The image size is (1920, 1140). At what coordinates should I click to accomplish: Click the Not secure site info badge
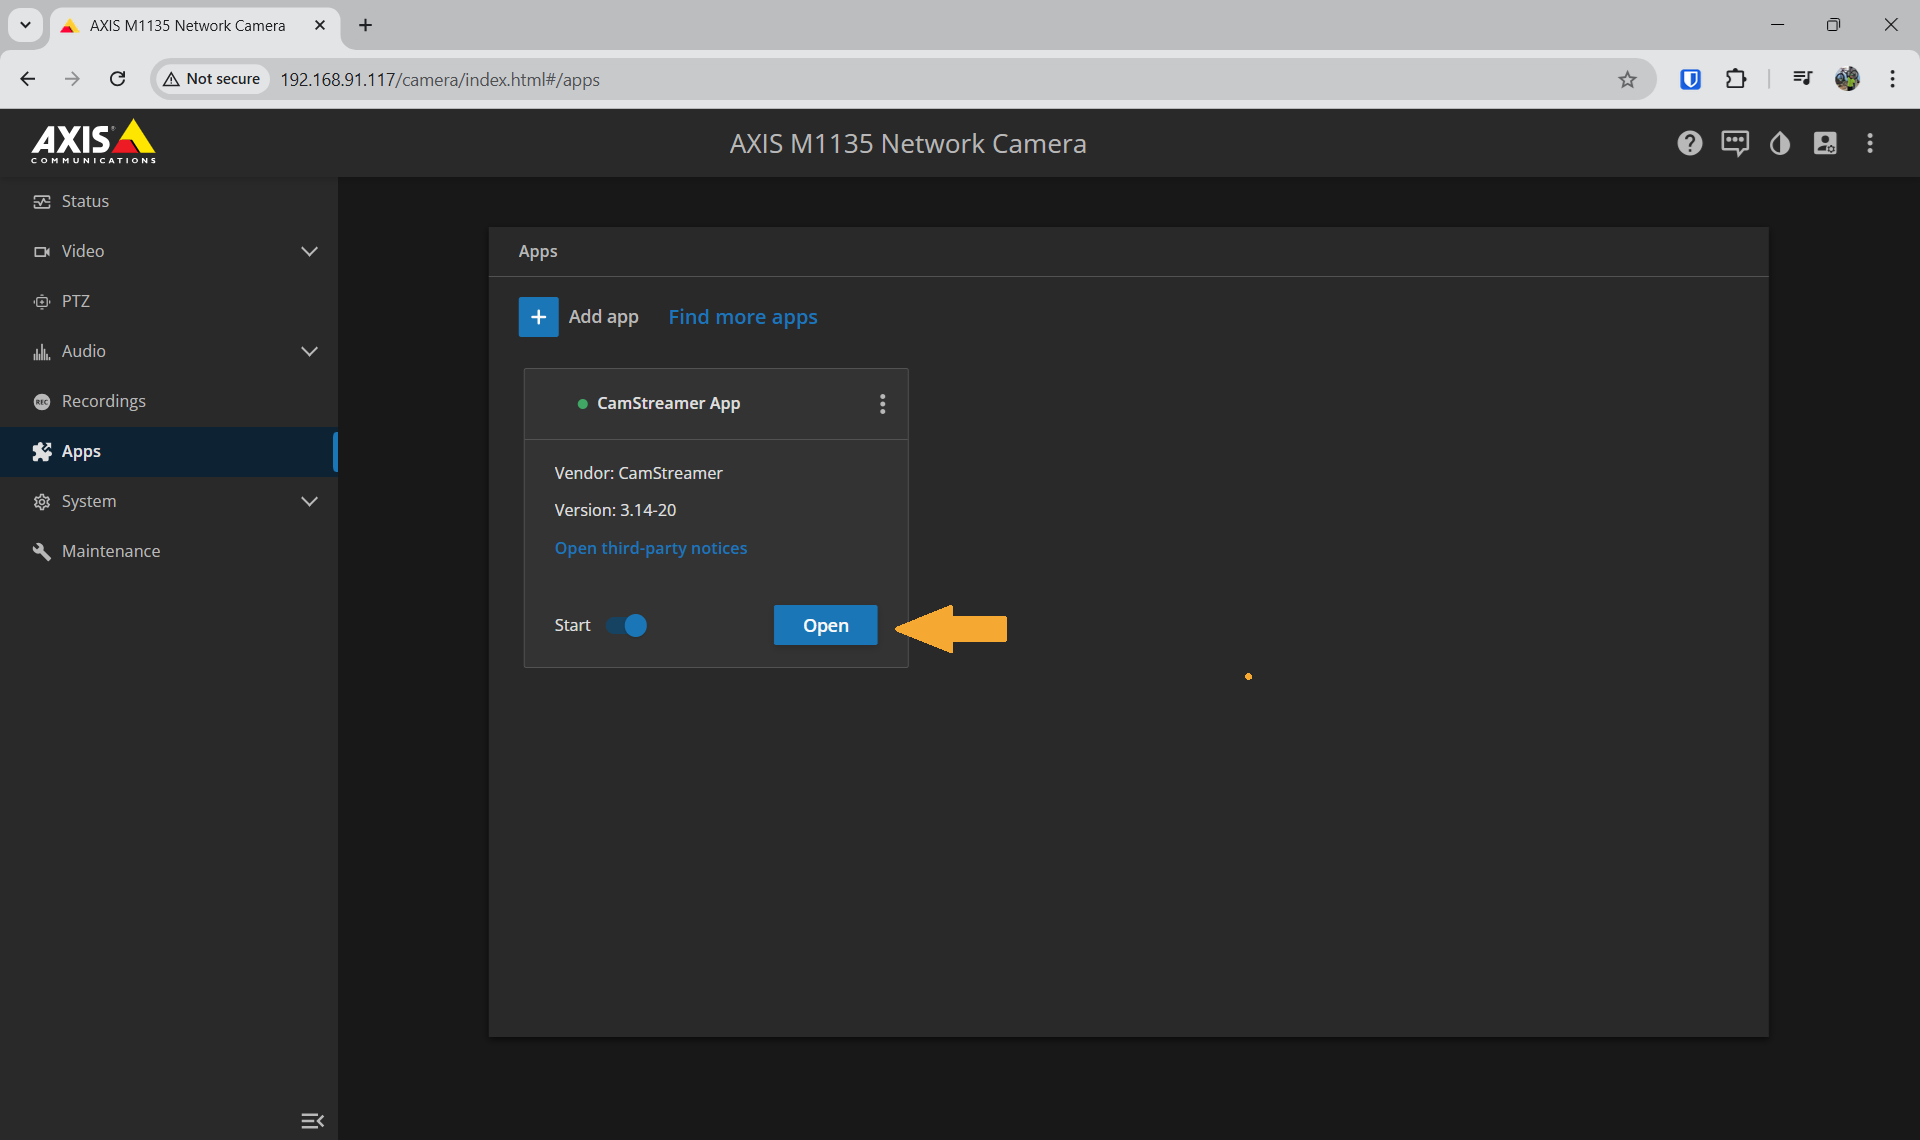[212, 79]
